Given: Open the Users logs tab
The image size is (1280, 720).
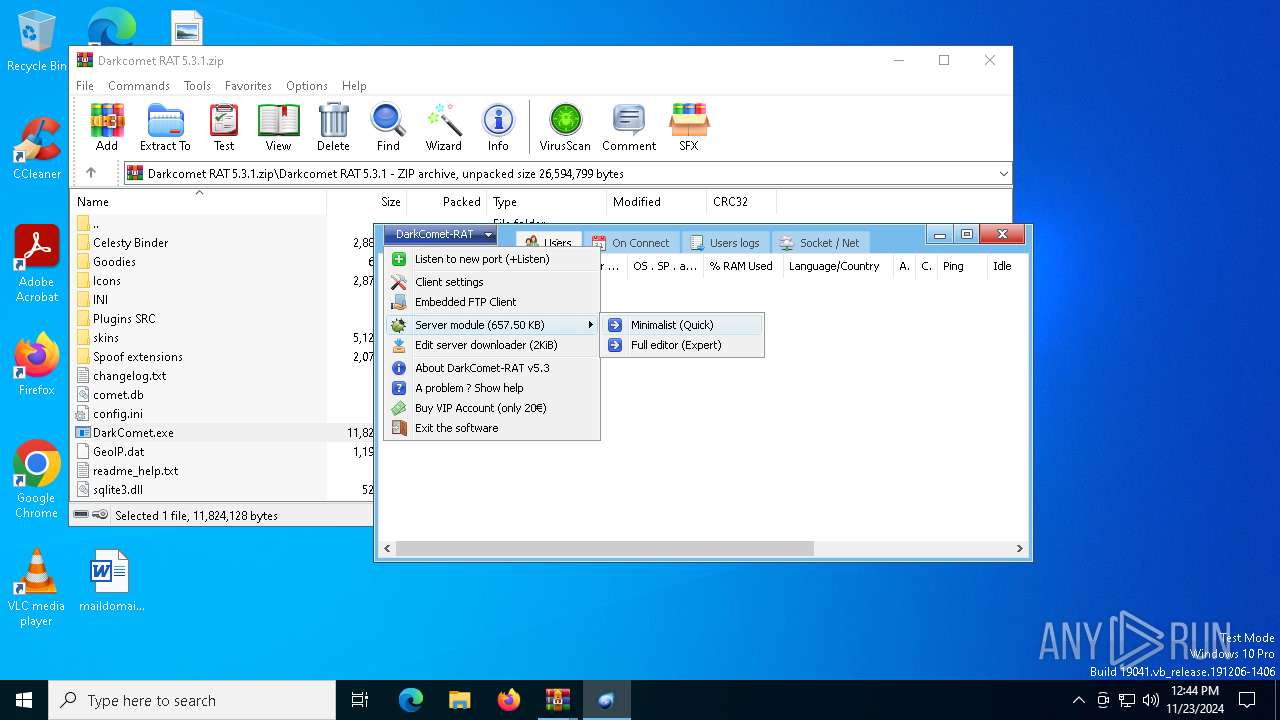Looking at the screenshot, I should pos(725,242).
